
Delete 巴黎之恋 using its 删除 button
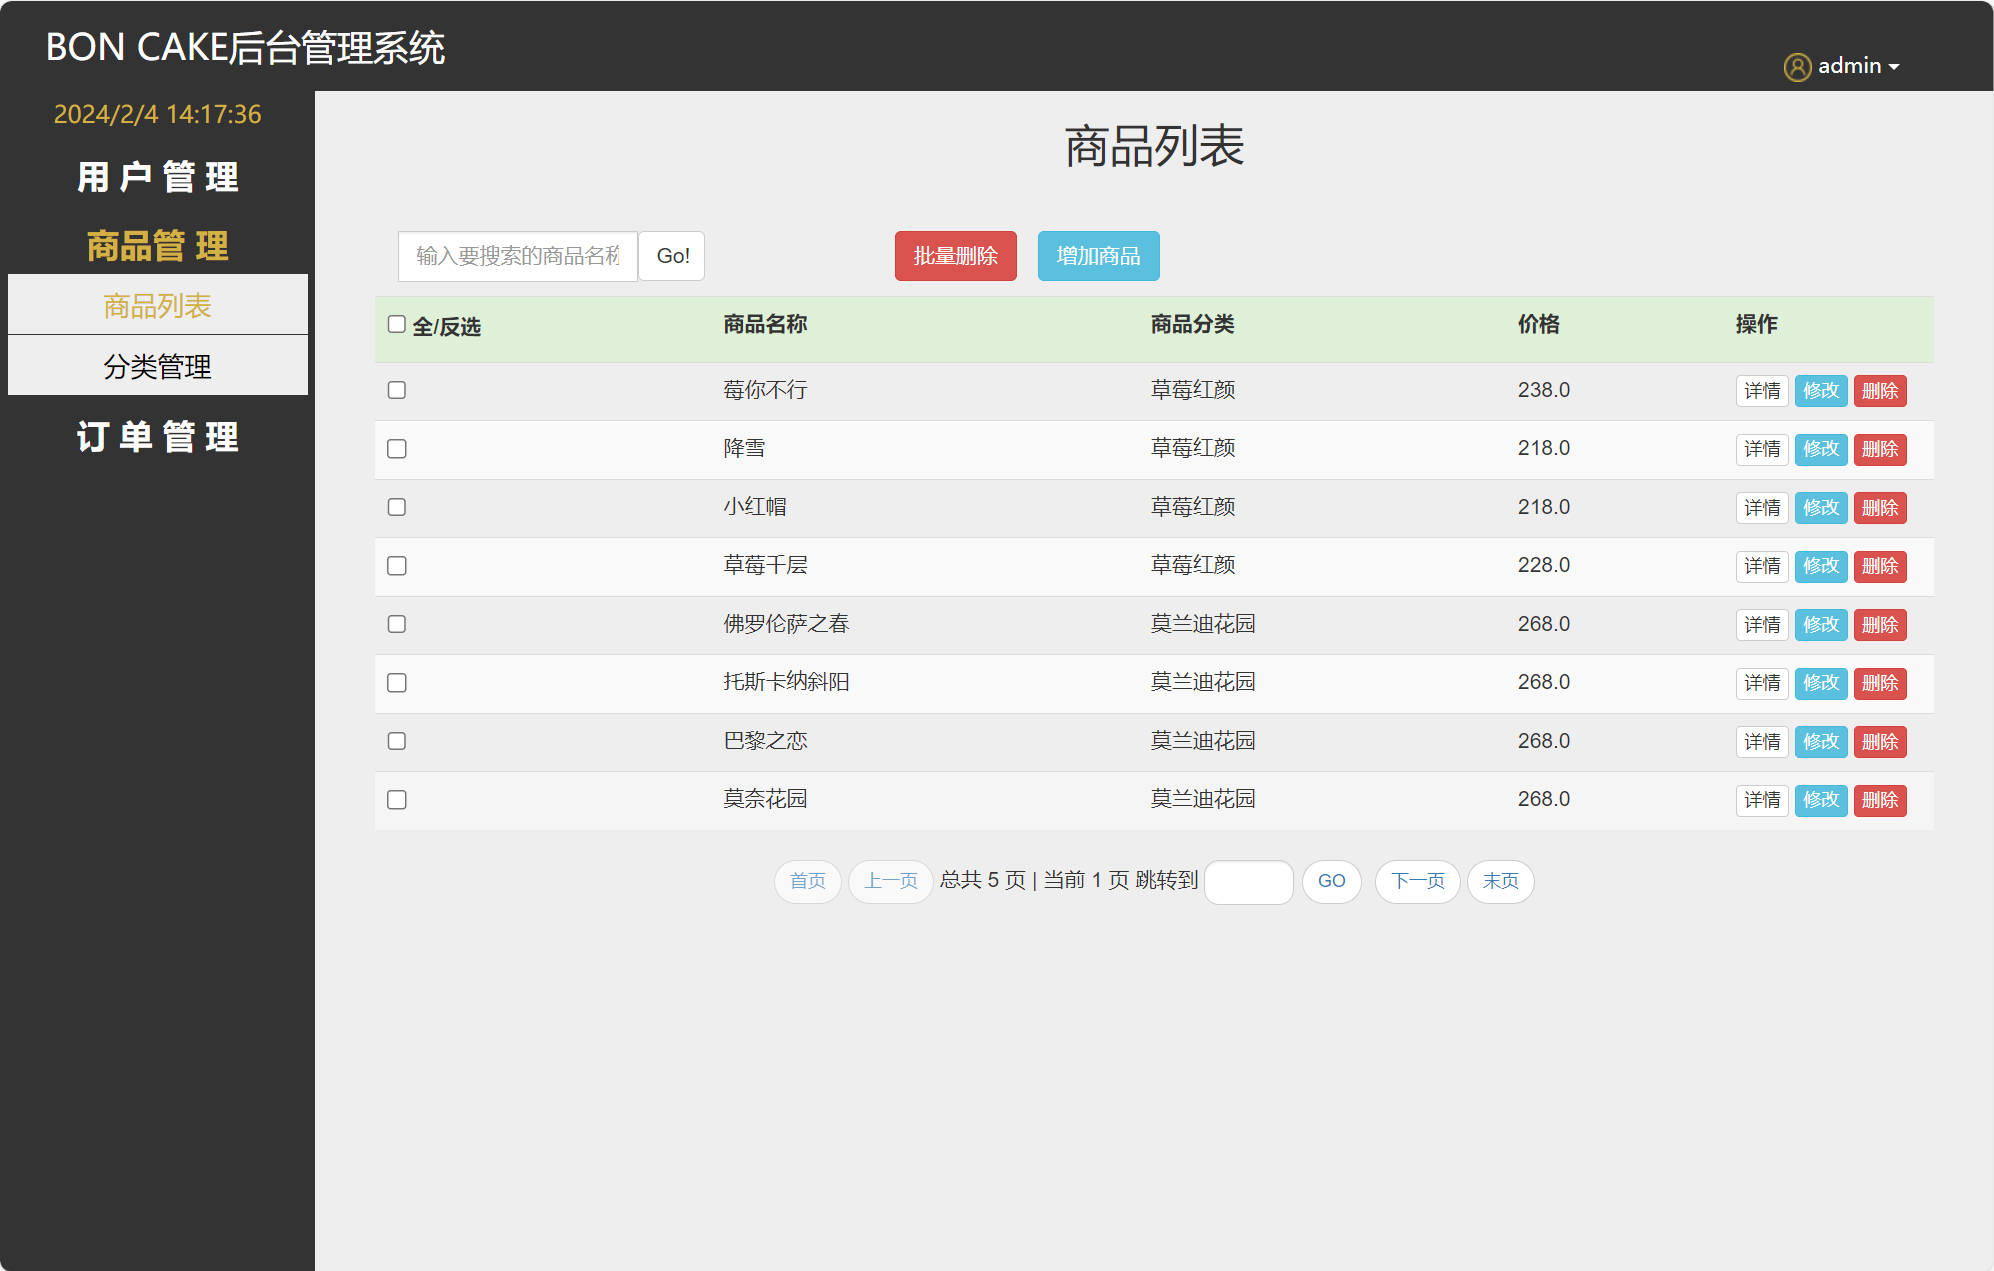coord(1879,742)
